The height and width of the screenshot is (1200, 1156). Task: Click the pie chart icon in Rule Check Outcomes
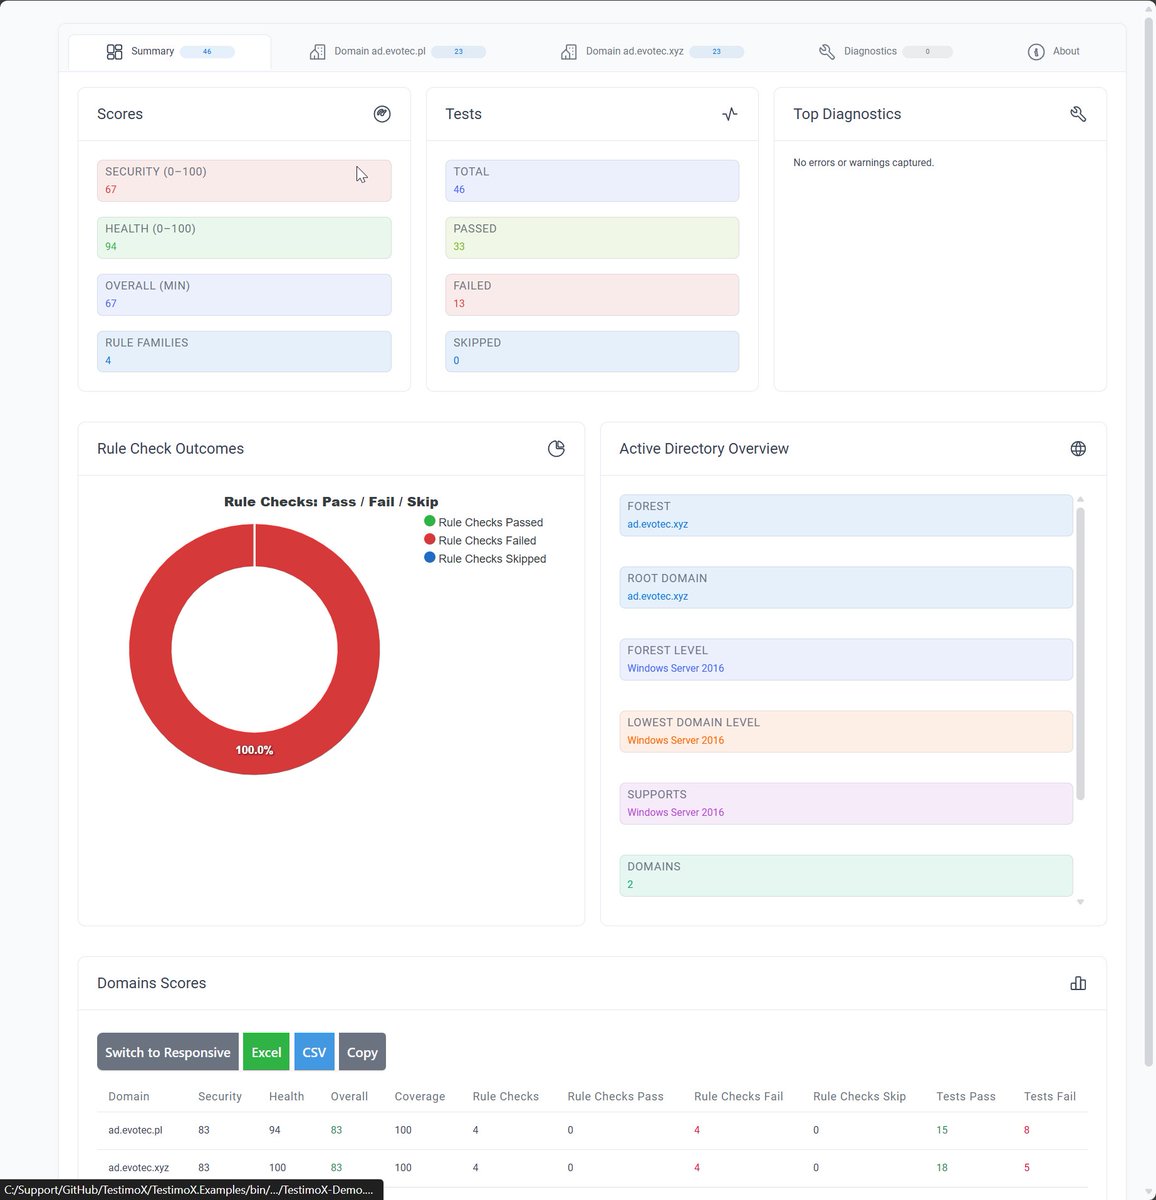coord(556,449)
